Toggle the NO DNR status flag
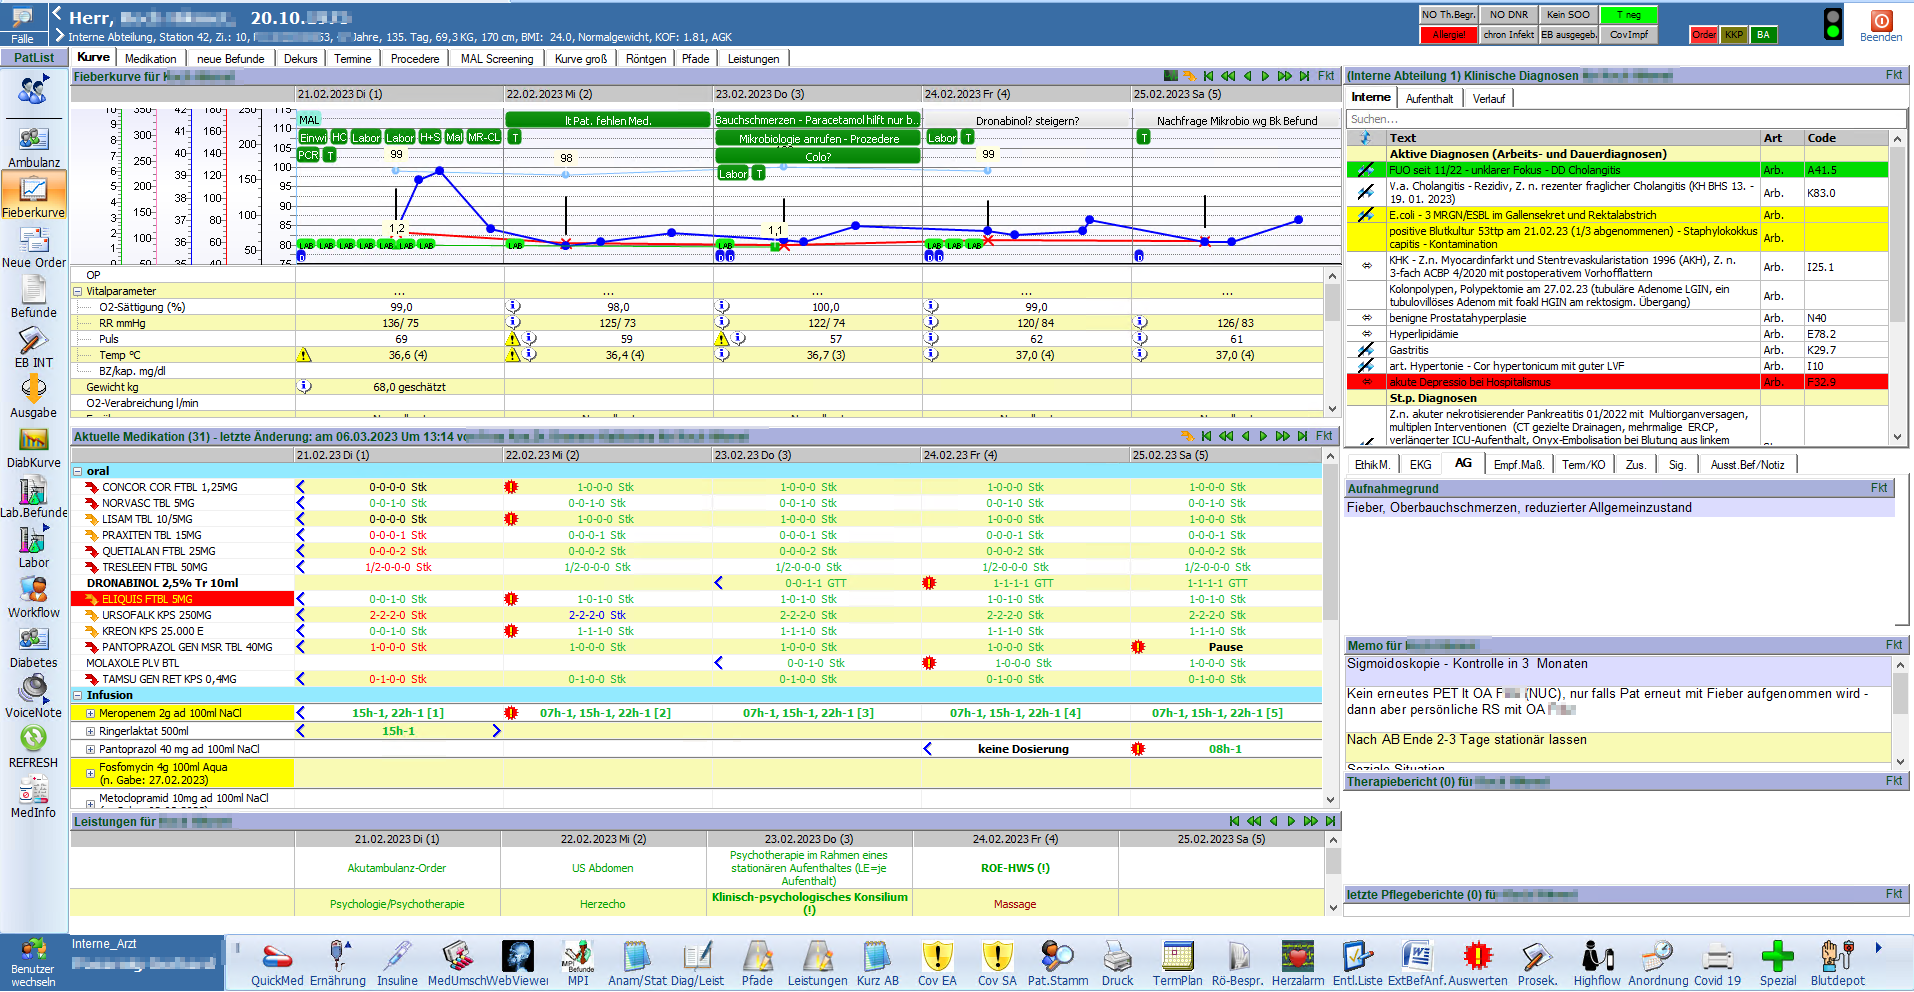Viewport: 1914px width, 992px height. (1508, 15)
